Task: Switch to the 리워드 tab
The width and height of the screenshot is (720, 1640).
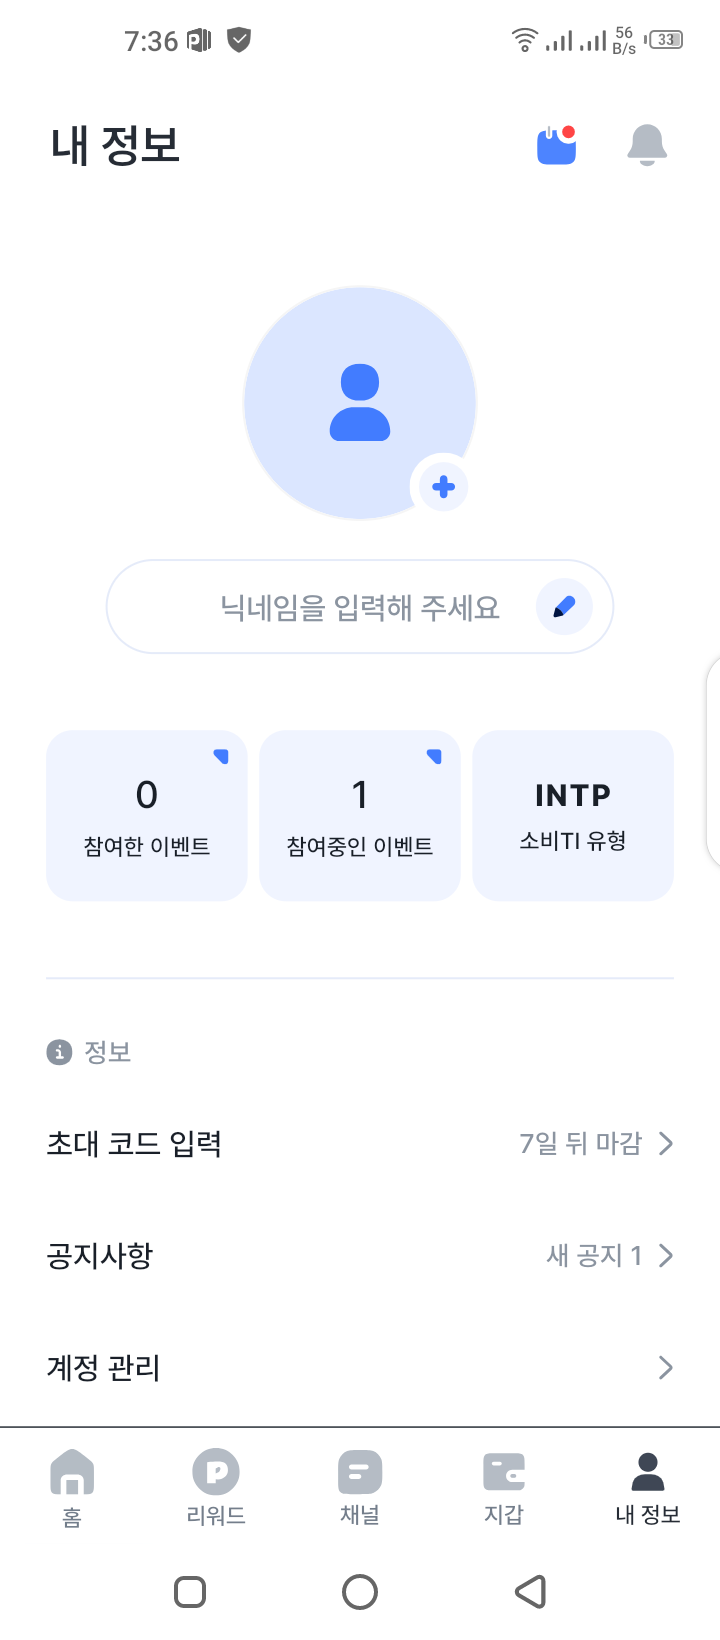Action: [216, 1487]
